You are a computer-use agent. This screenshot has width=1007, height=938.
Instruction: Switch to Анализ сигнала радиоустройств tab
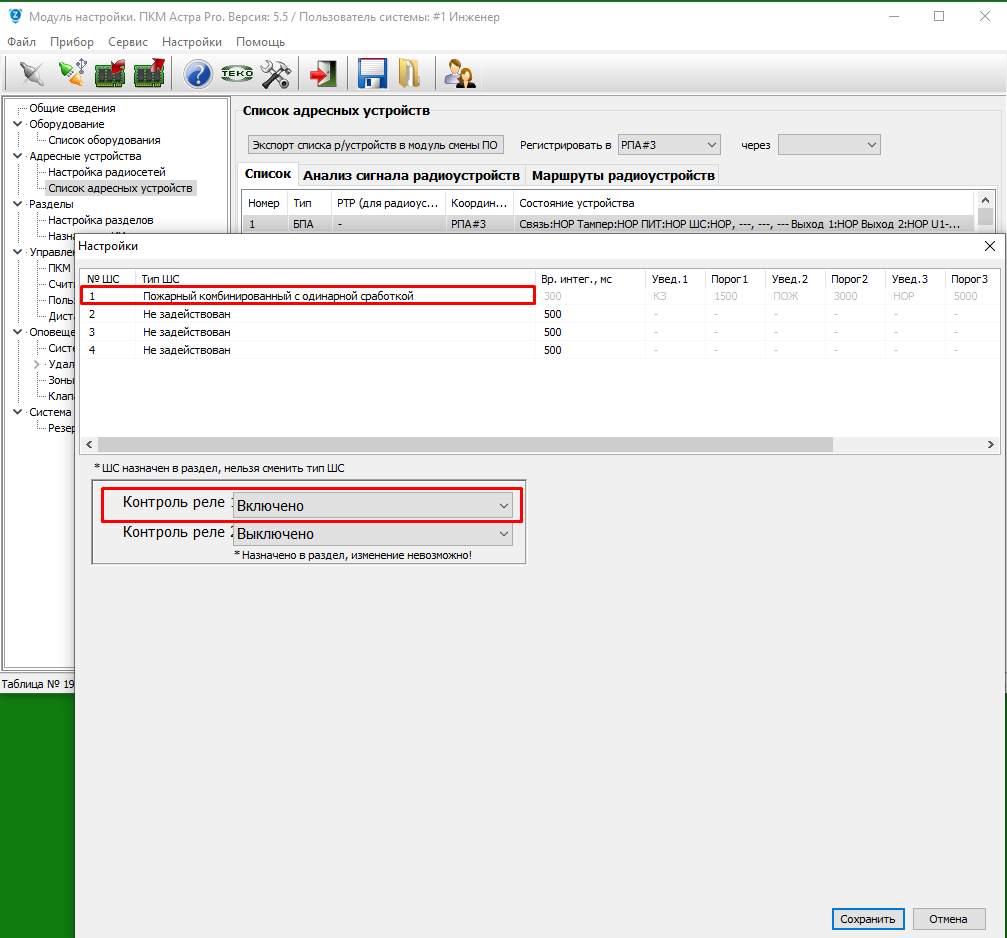(411, 175)
